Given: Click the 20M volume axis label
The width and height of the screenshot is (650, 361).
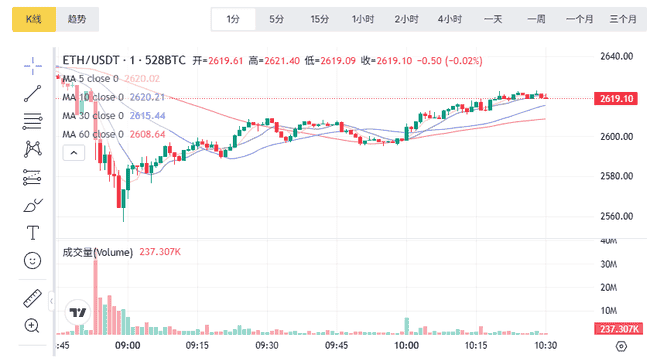Looking at the screenshot, I should point(609,288).
